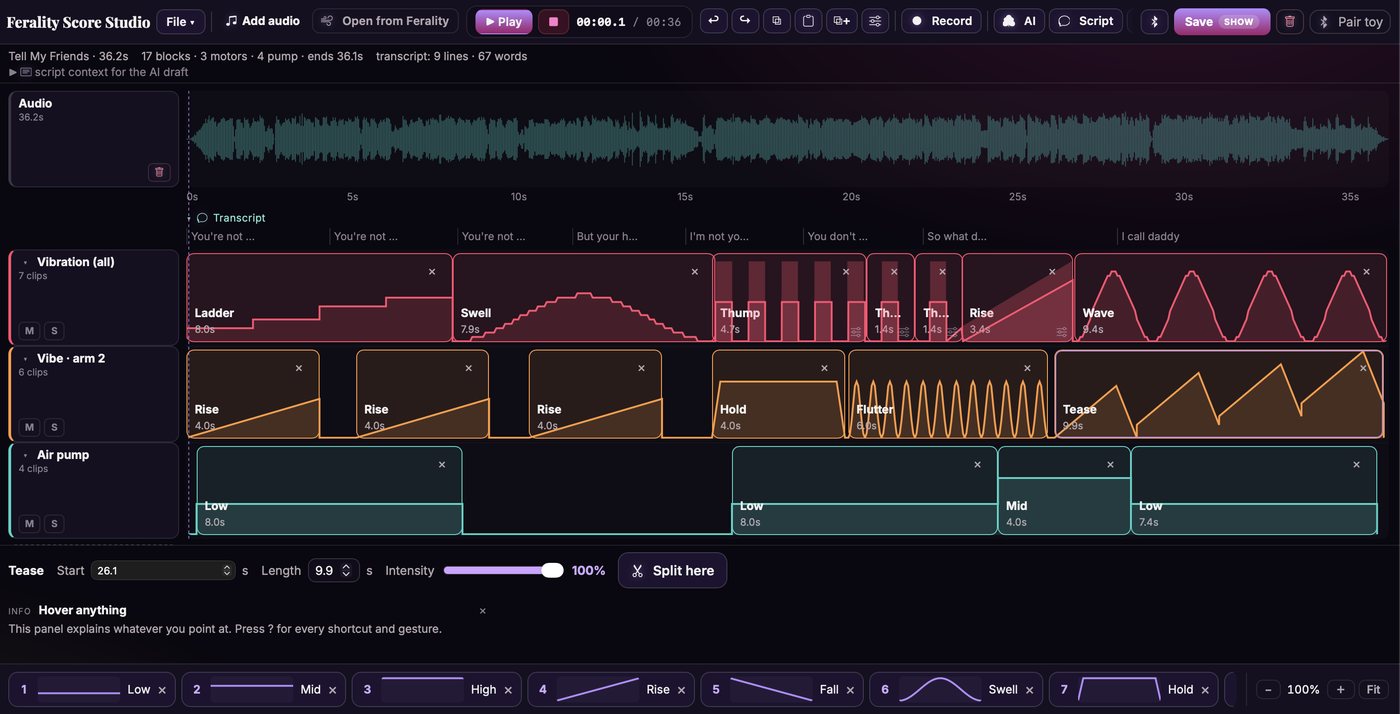Solo the Air pump track
1400x714 pixels.
click(x=54, y=524)
